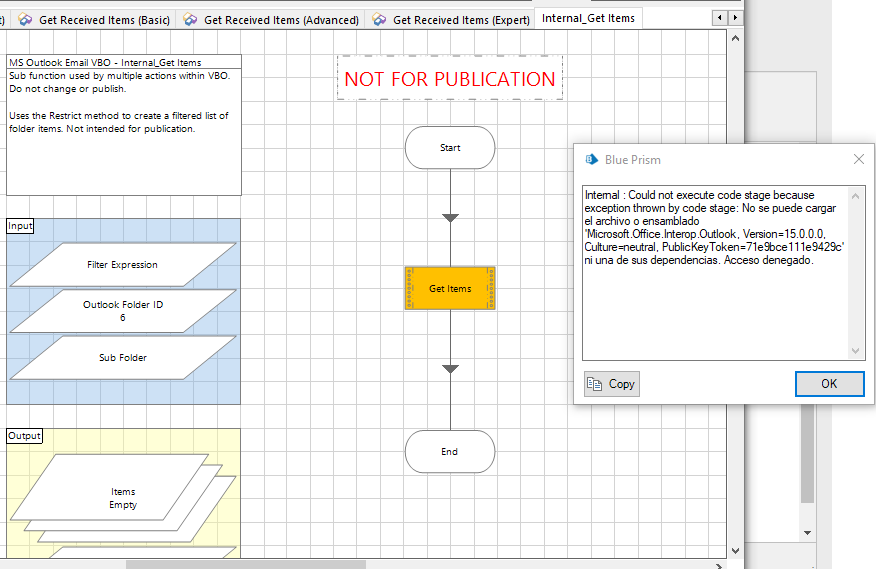Click the Get Items code stage
The image size is (876, 569).
(450, 289)
